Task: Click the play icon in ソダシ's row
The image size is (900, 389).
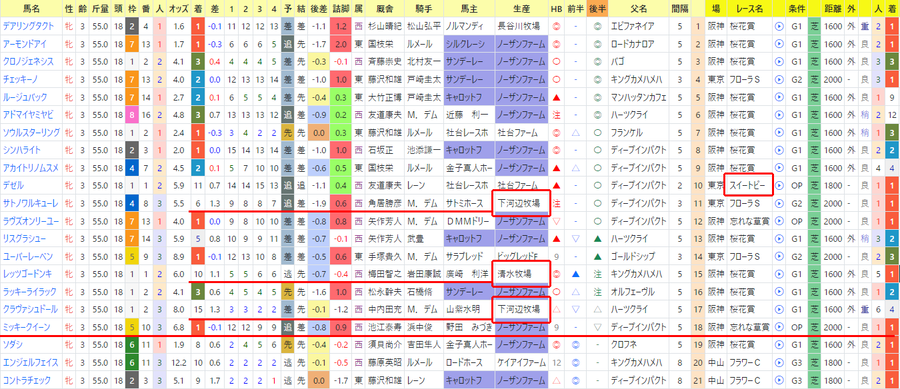Action: 779,345
